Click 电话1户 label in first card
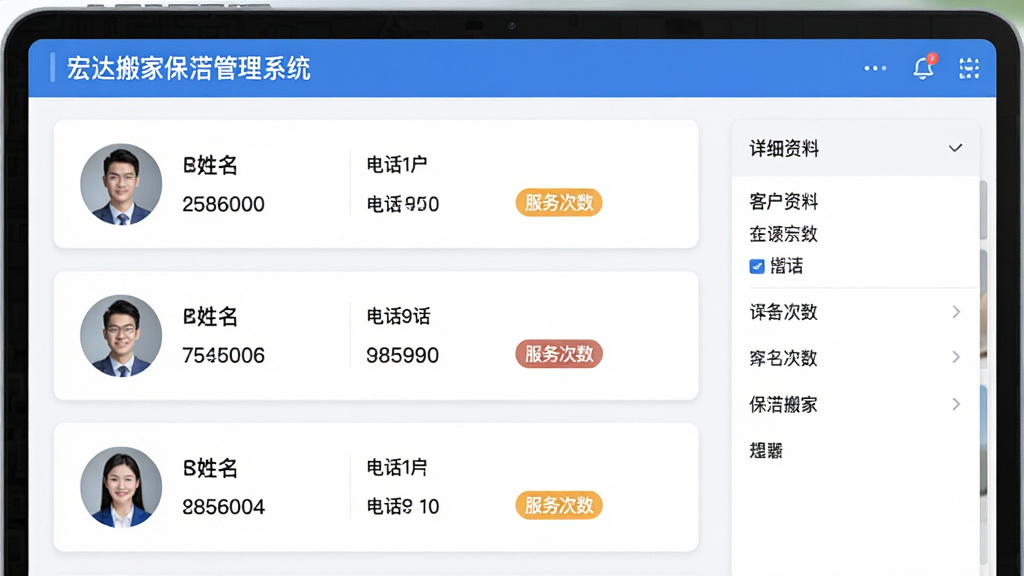Screen dimensions: 1024x576 point(396,165)
